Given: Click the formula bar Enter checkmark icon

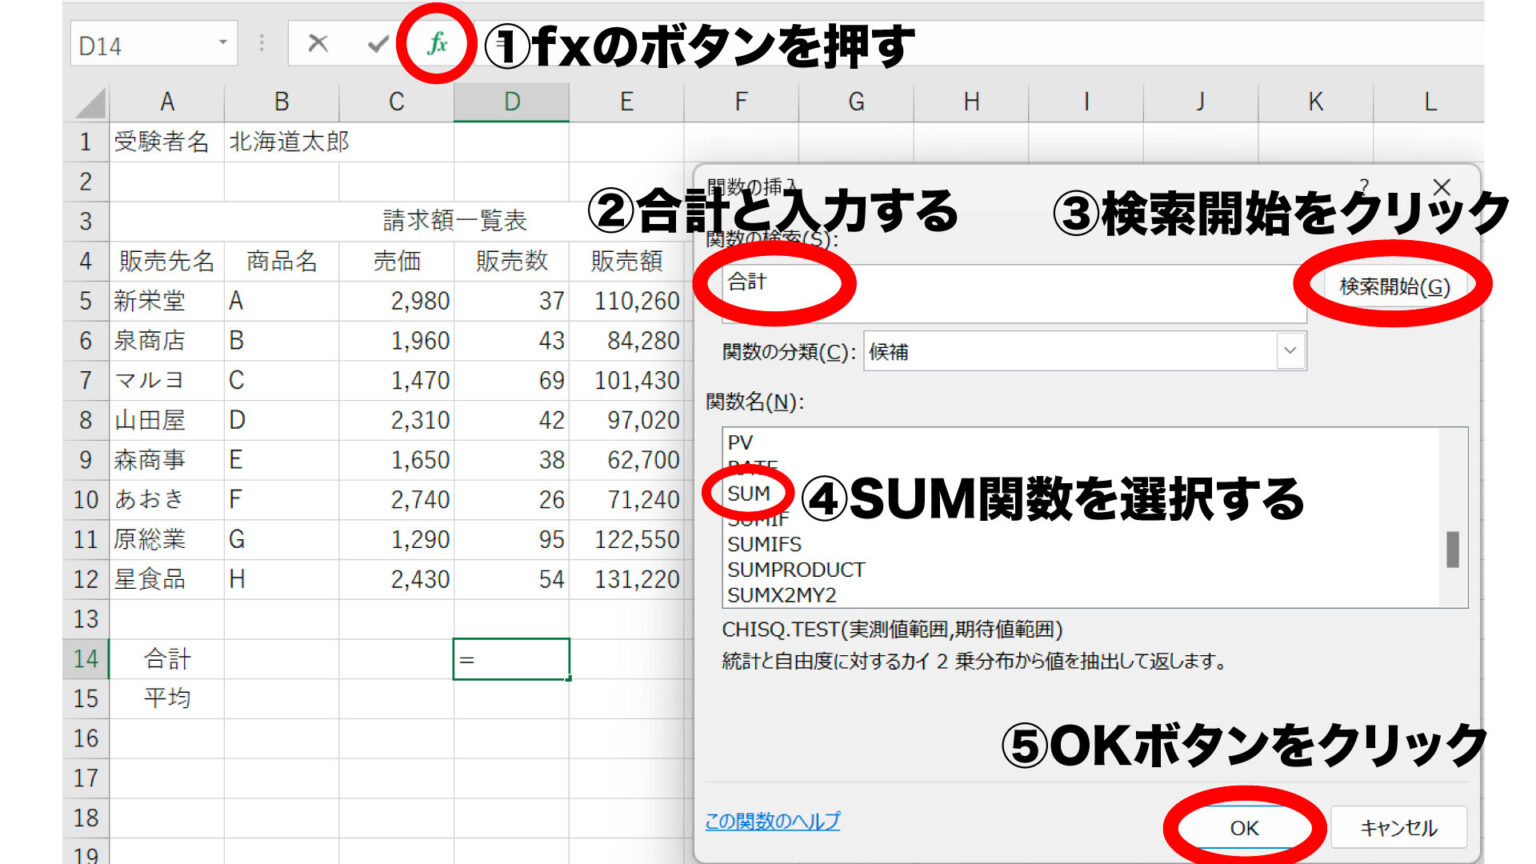Looking at the screenshot, I should (377, 44).
